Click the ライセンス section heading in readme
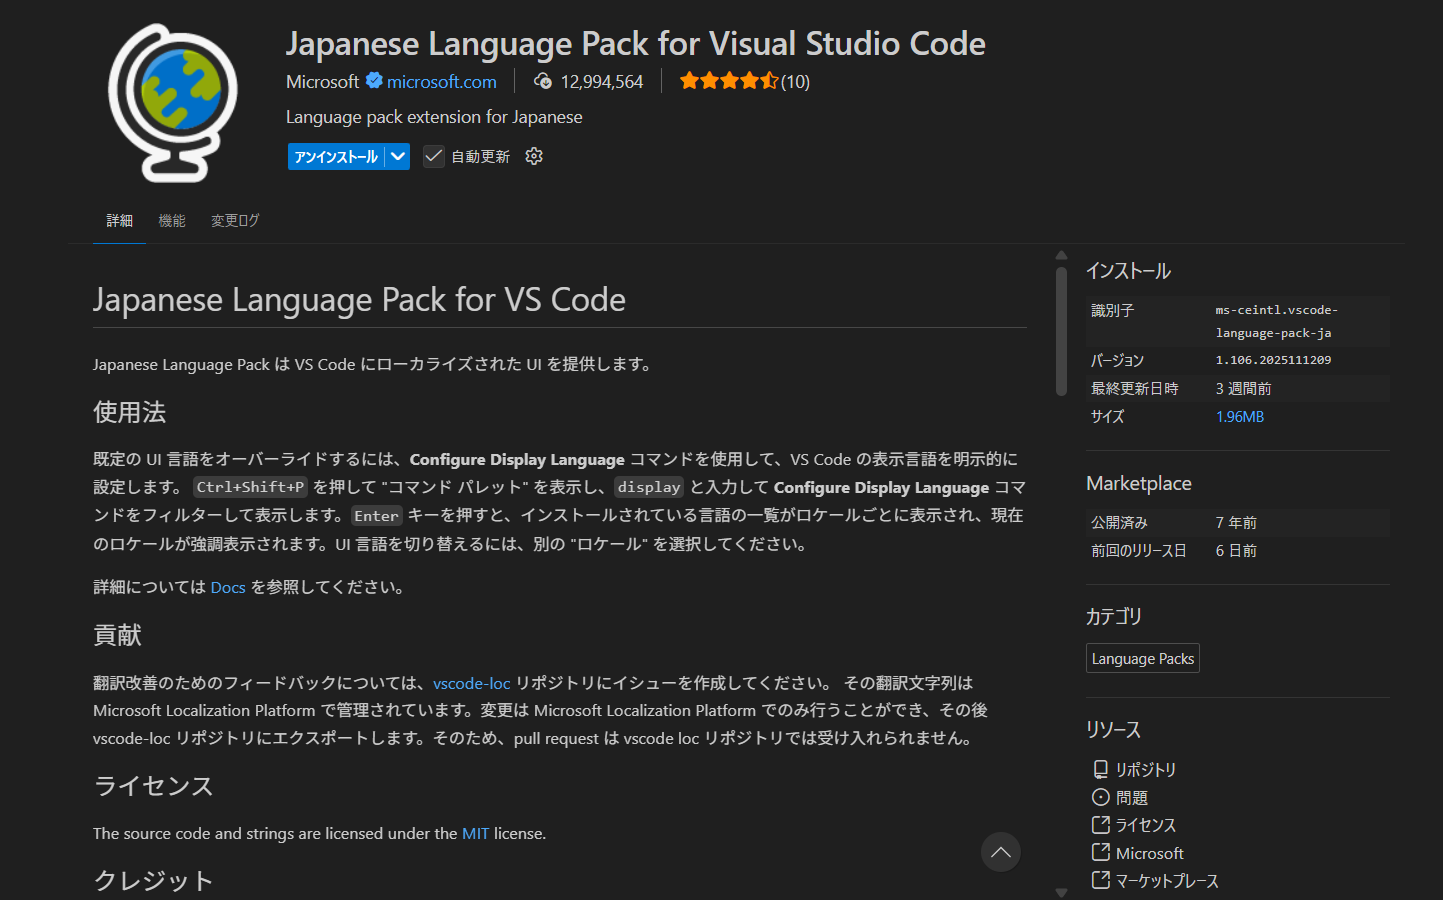Image resolution: width=1443 pixels, height=900 pixels. [153, 786]
